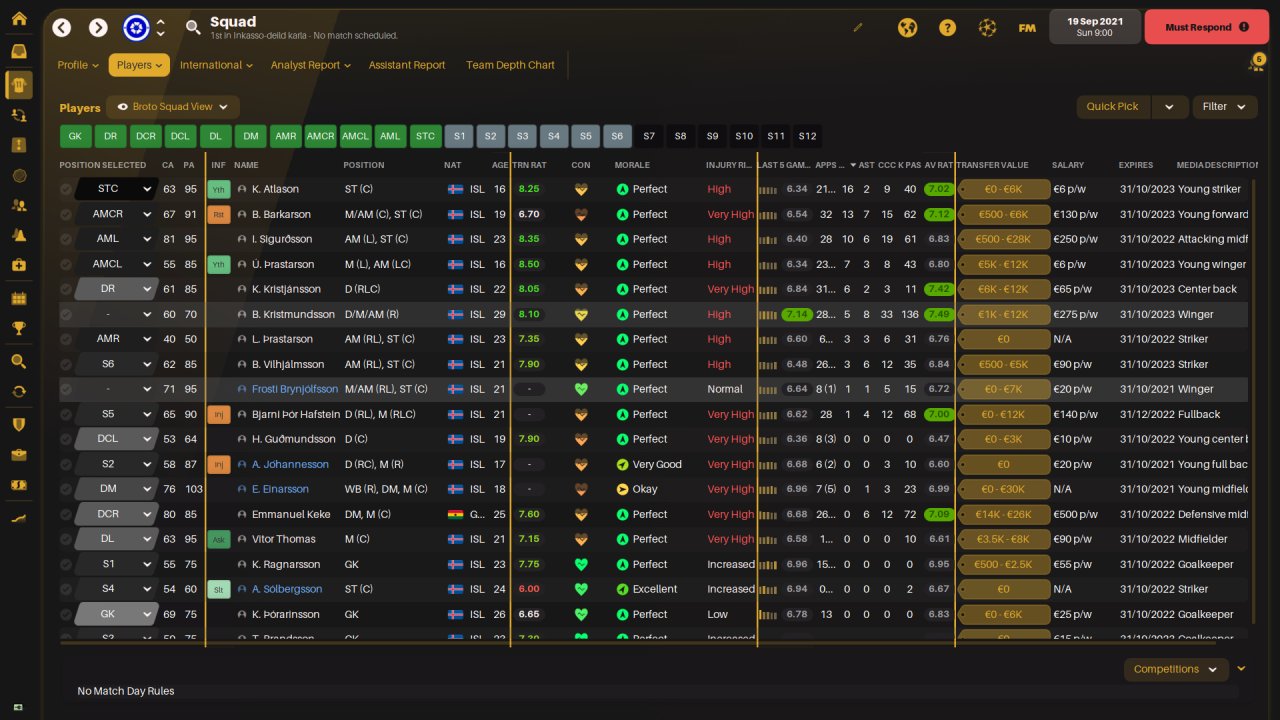Open the Analyst Report menu
Image resolution: width=1280 pixels, height=720 pixels.
coord(310,65)
